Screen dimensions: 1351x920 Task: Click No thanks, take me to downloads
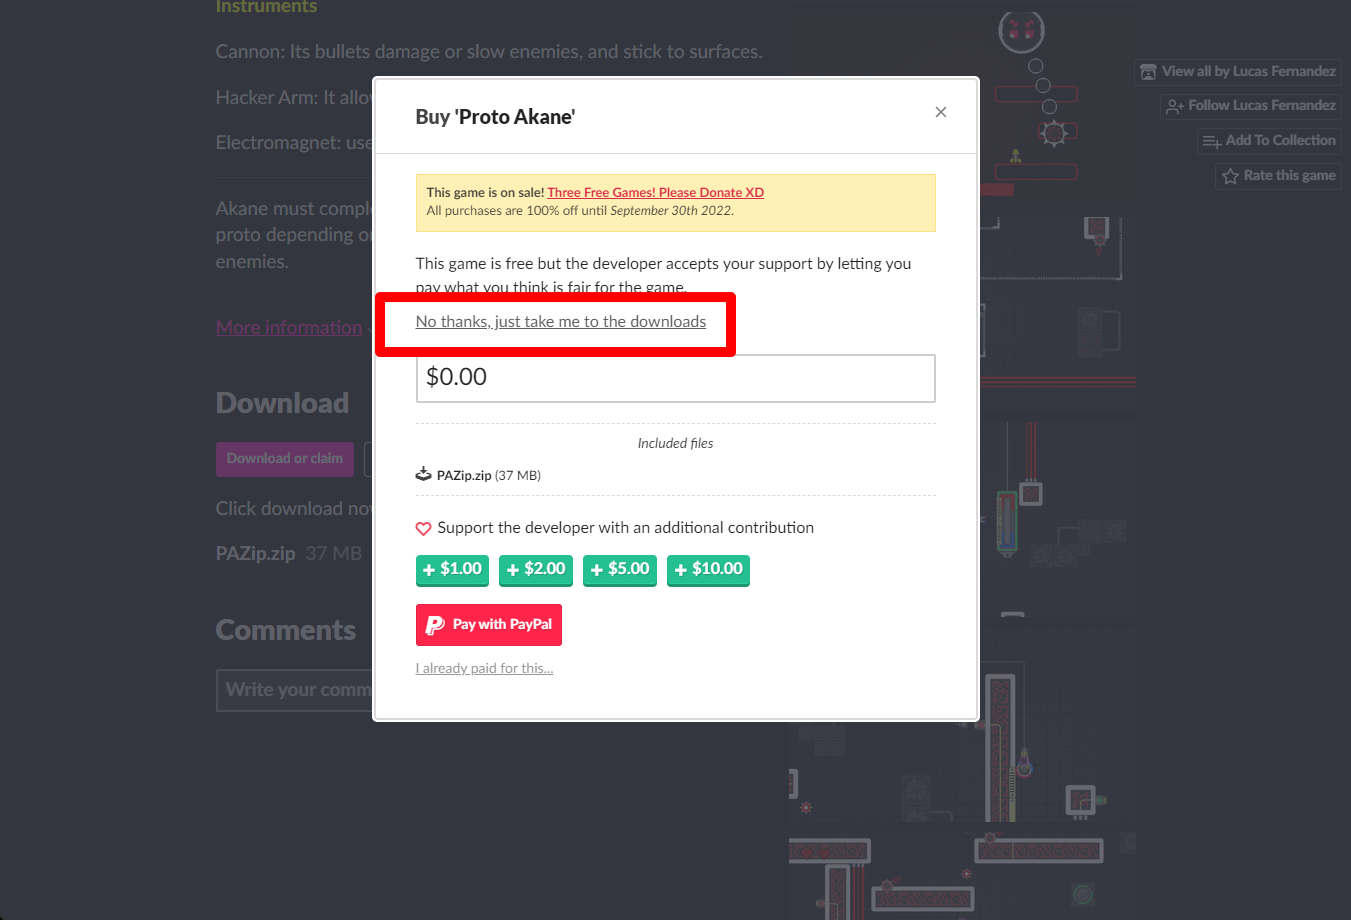561,322
